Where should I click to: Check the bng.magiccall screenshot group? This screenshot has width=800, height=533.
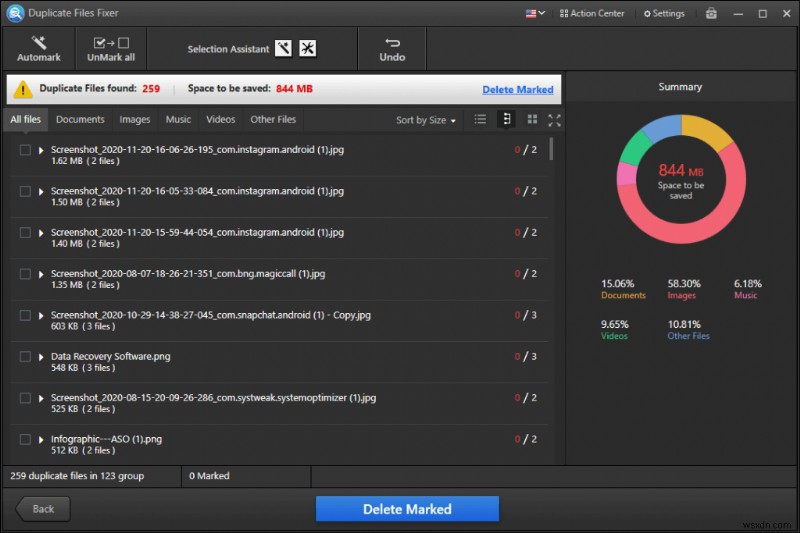click(25, 274)
